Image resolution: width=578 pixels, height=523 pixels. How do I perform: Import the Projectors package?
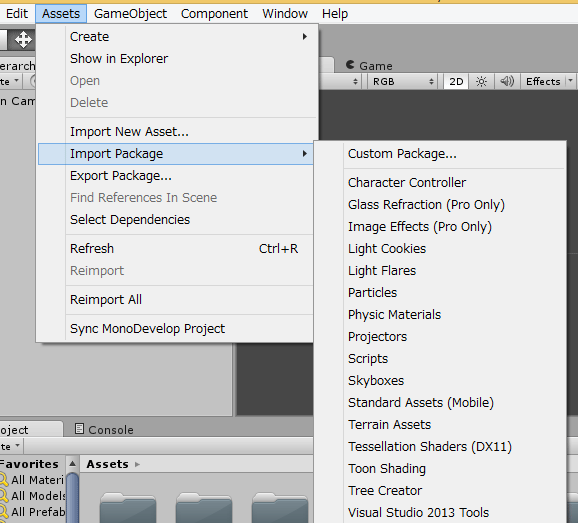pyautogui.click(x=440, y=337)
